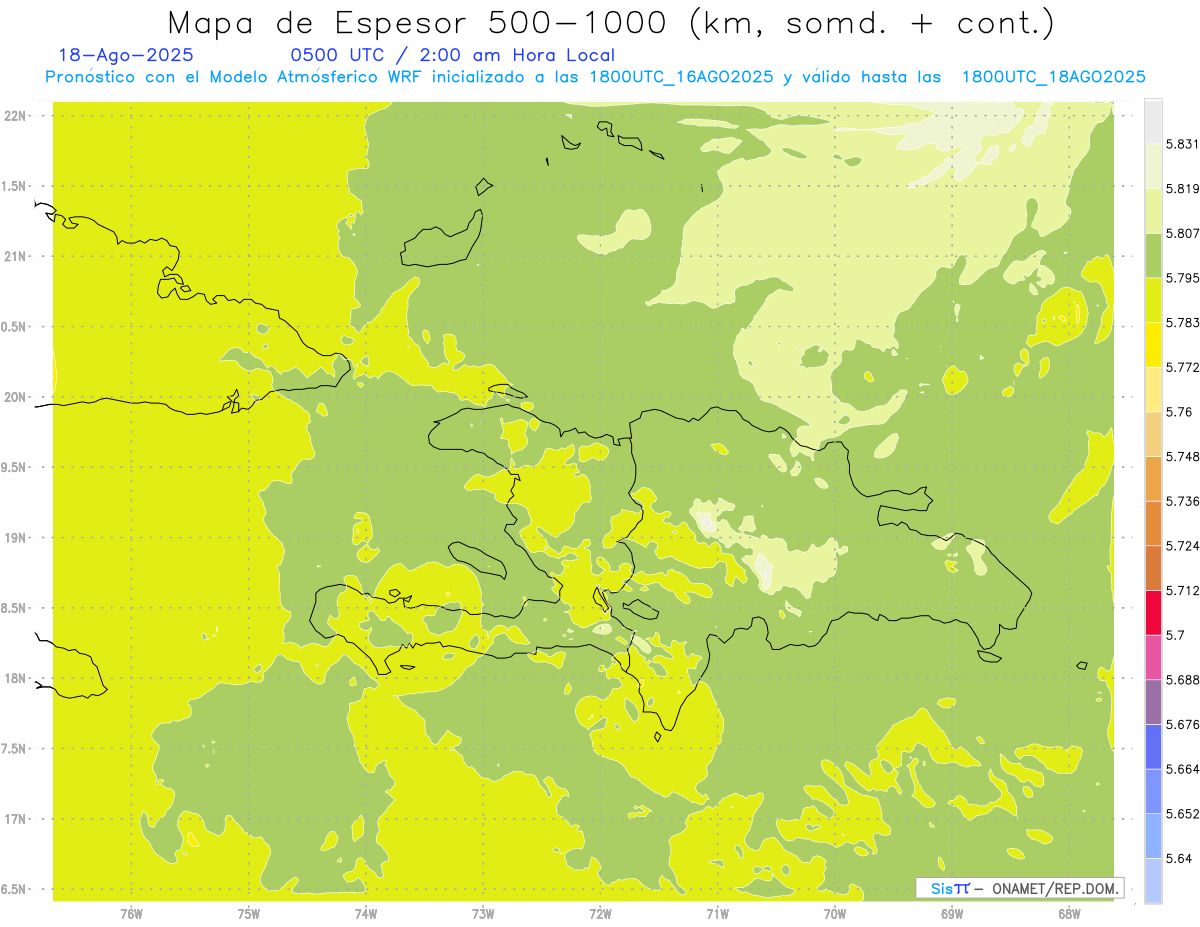Click the legend value 5.652
Screen dimensions: 1200x927
point(1182,813)
